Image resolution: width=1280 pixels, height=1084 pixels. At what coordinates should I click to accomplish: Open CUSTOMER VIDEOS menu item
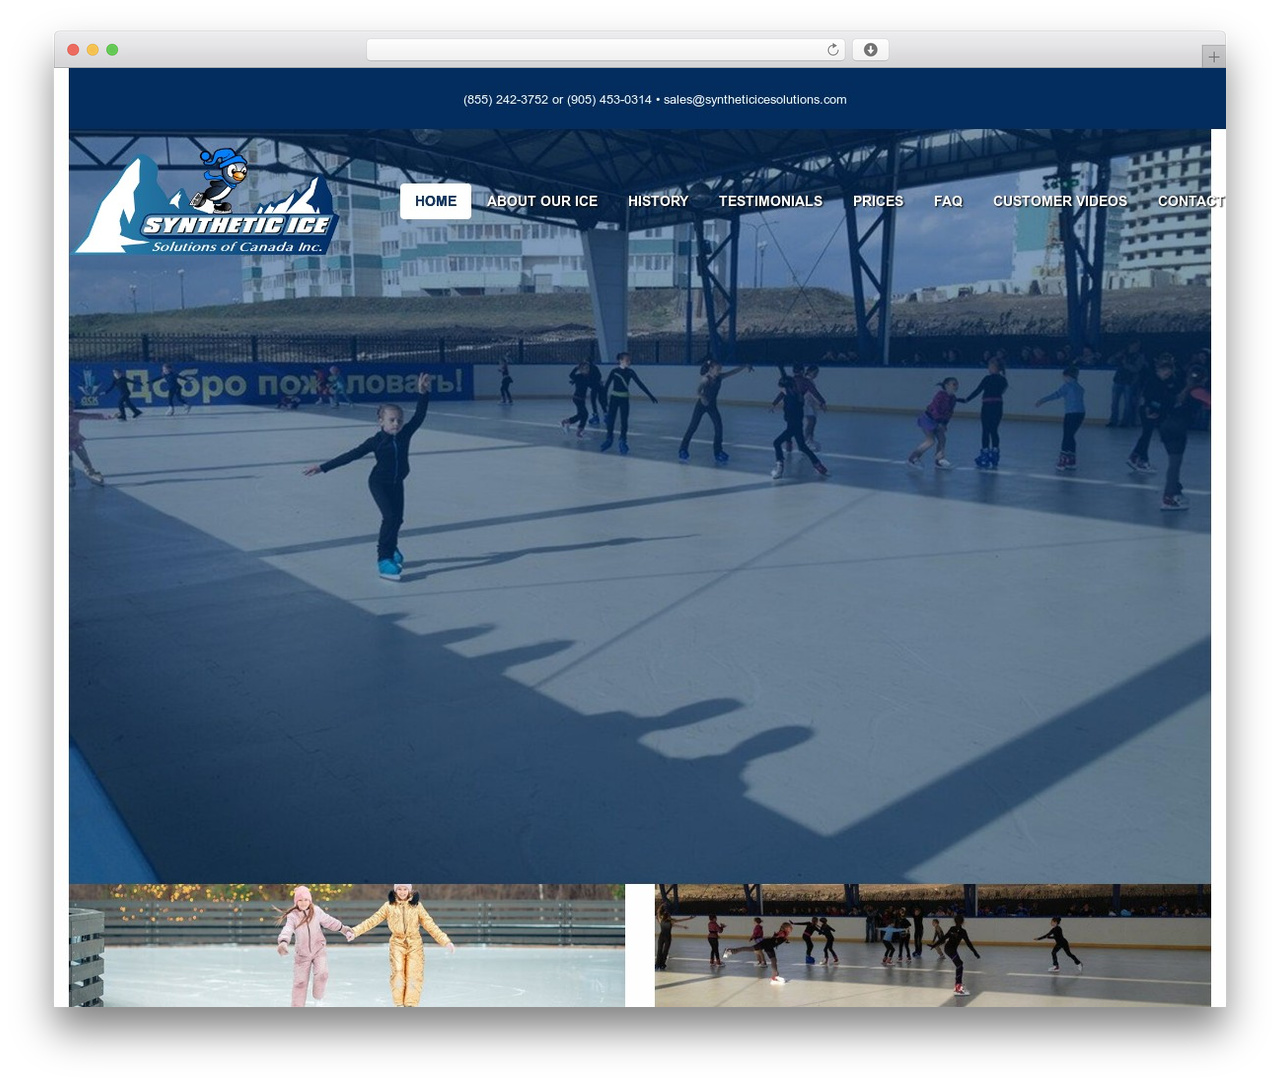[x=1060, y=201]
